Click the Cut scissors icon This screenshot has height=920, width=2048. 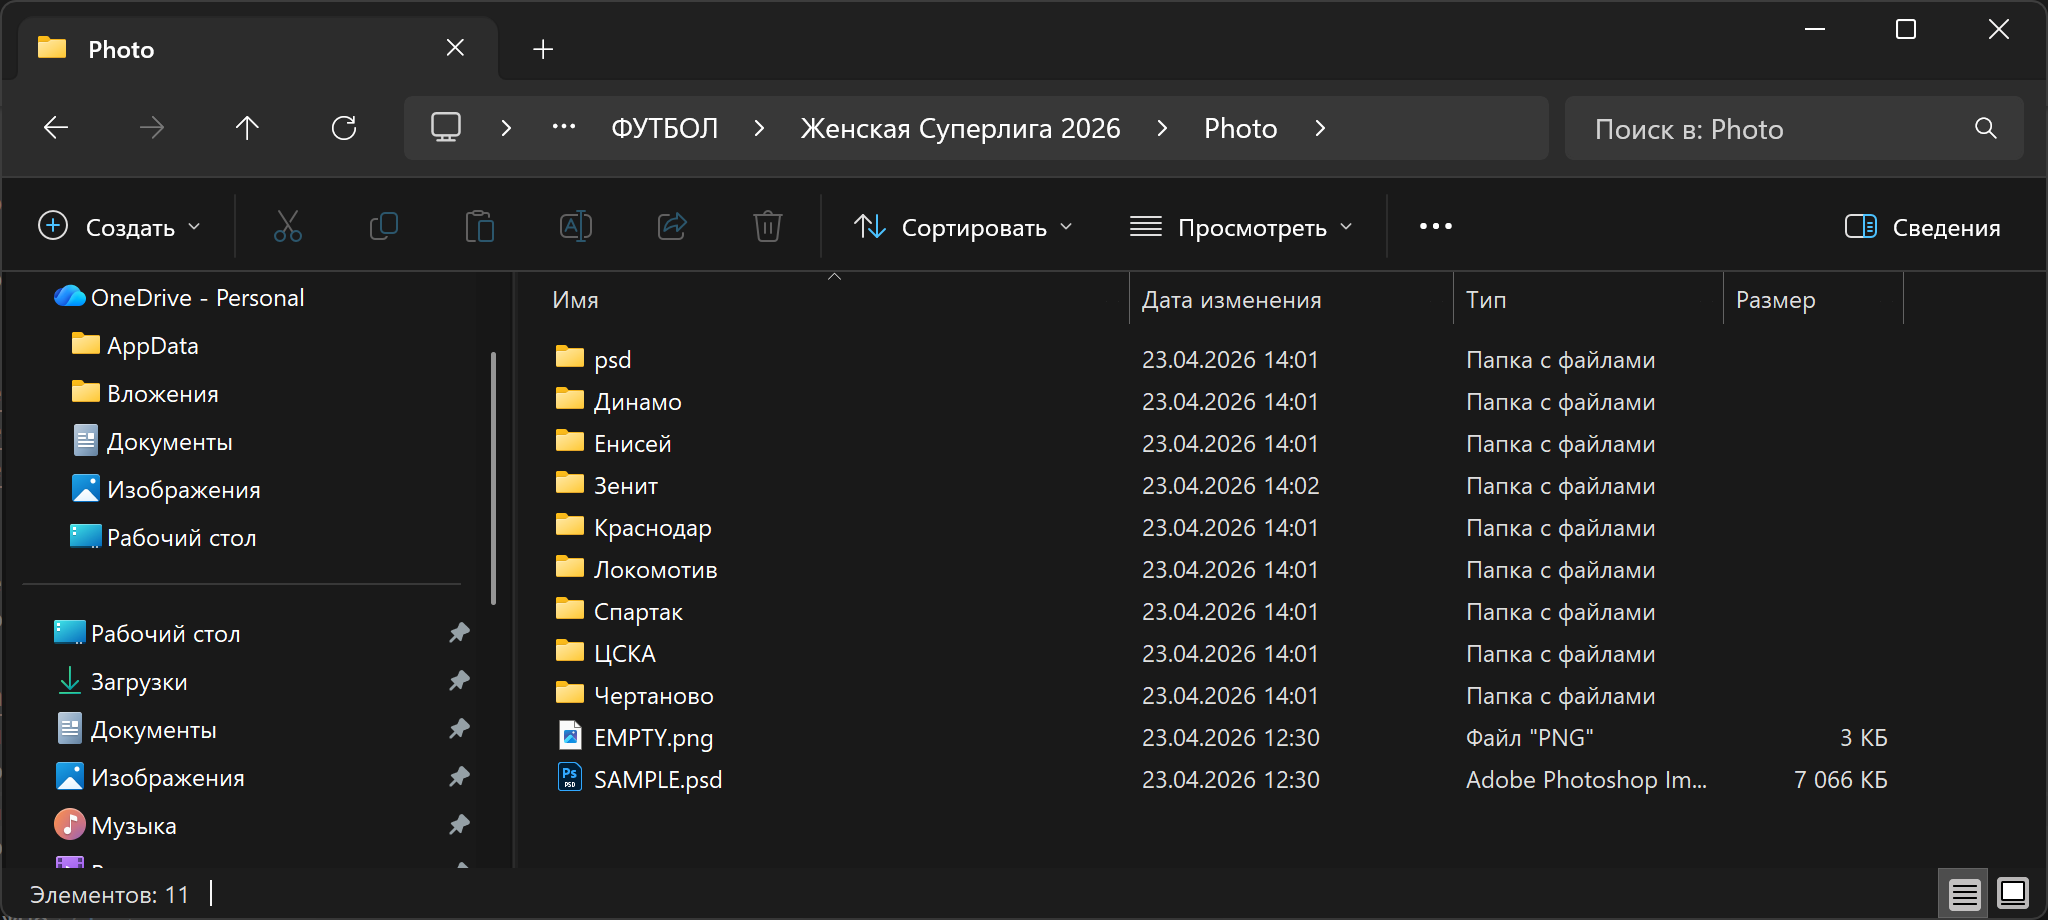tap(288, 227)
